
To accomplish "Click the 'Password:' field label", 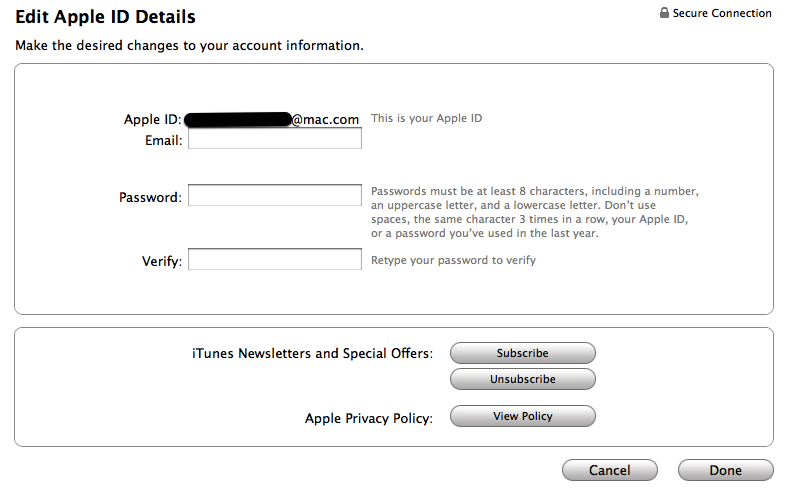I will [x=150, y=197].
